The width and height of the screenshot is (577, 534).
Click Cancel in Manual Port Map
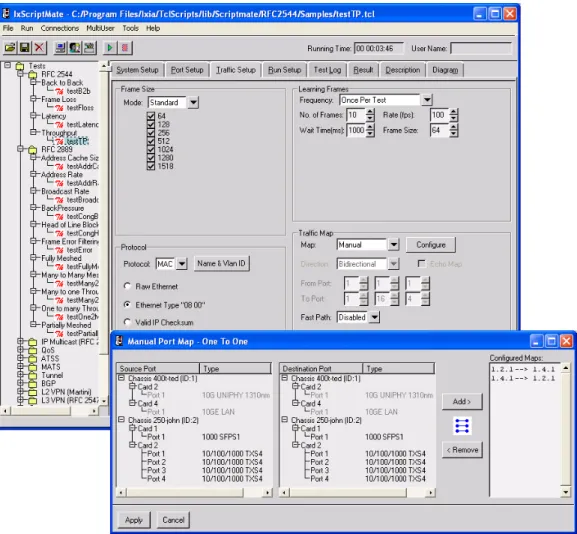[x=173, y=520]
